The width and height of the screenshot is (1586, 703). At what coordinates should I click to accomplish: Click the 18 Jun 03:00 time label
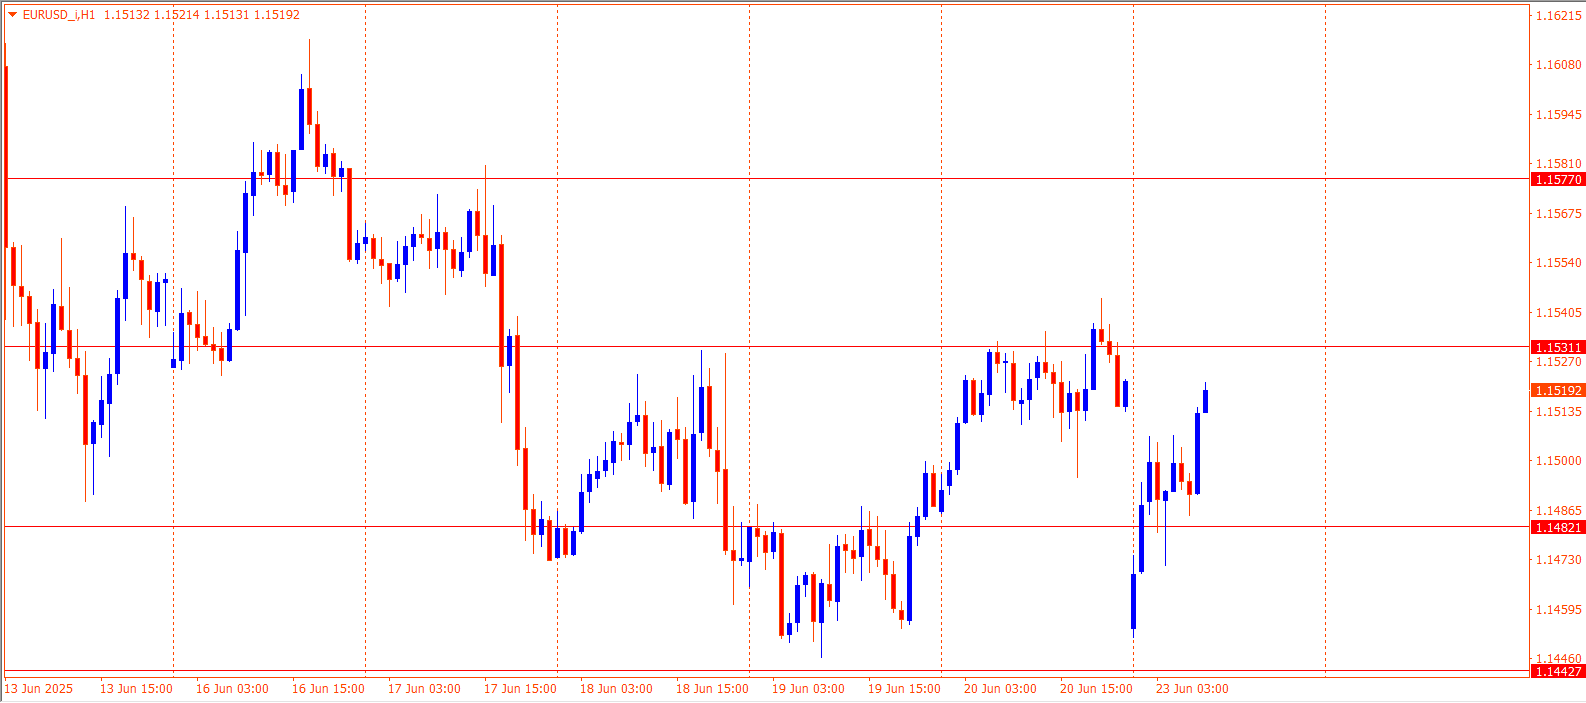(x=616, y=689)
